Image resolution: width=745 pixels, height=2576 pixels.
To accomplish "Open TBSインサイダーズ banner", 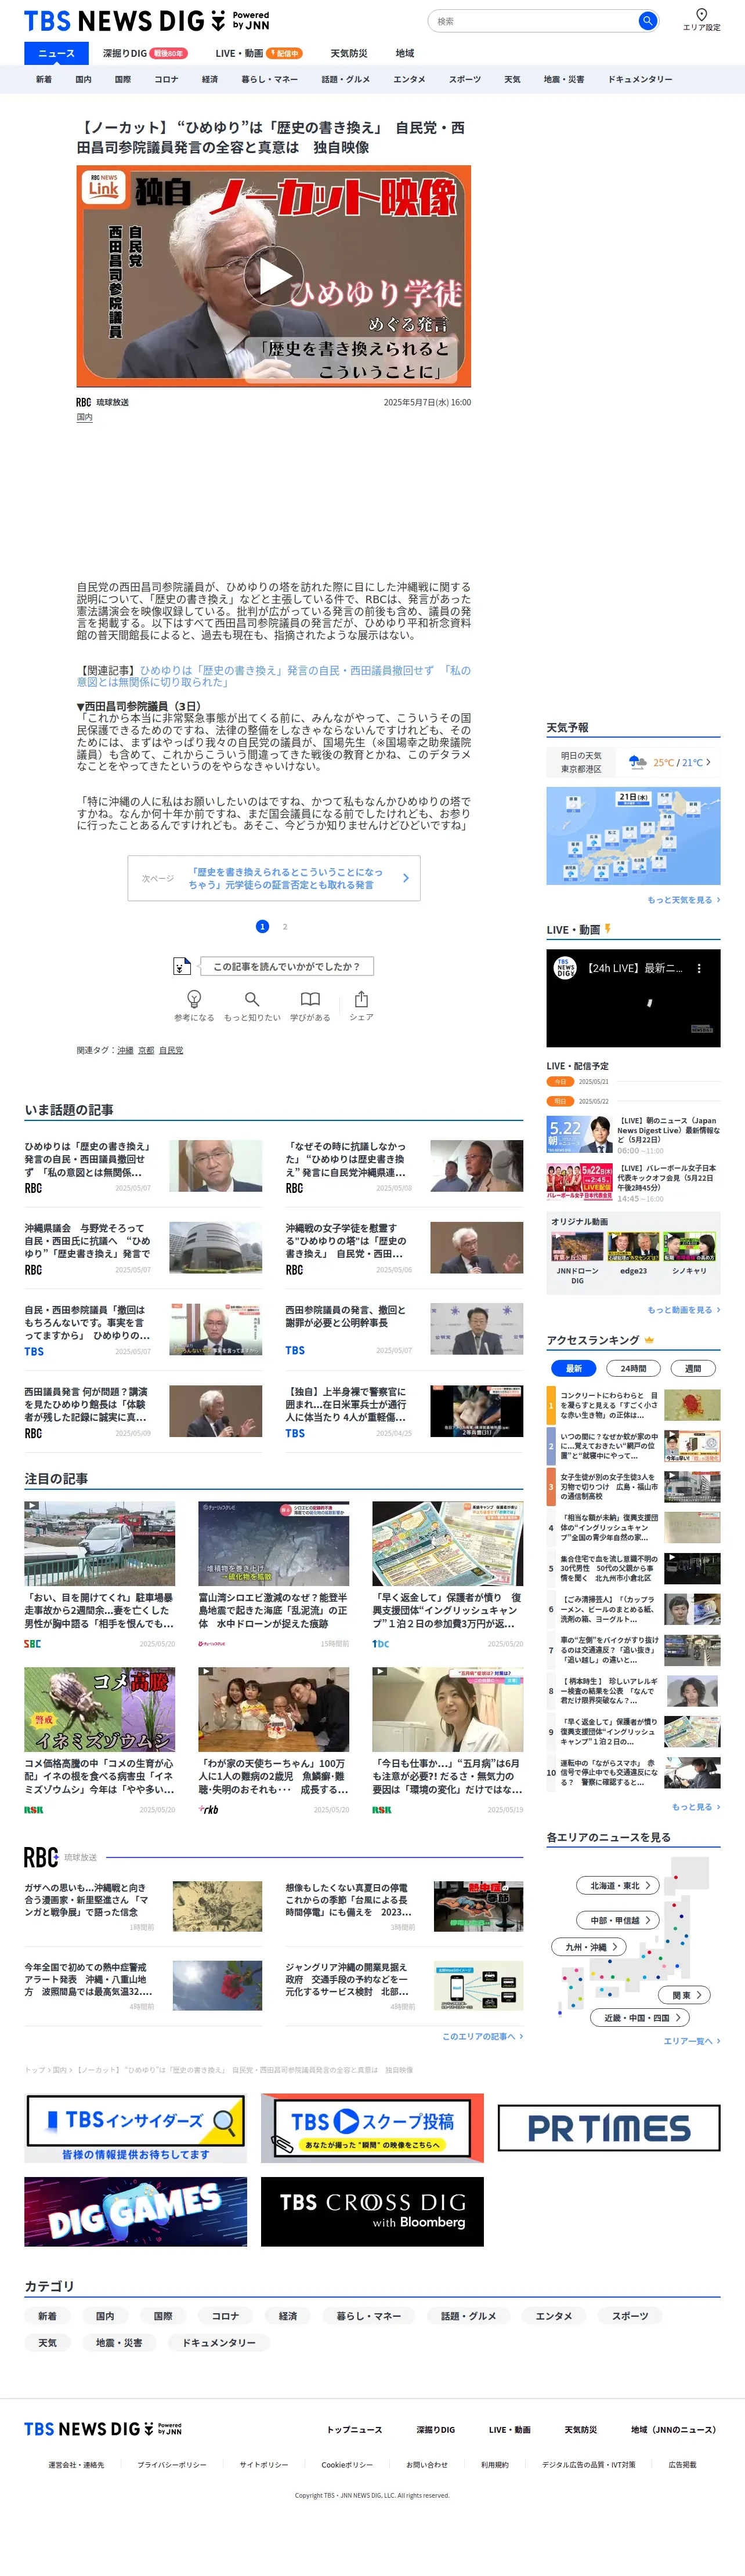I will 135,2128.
